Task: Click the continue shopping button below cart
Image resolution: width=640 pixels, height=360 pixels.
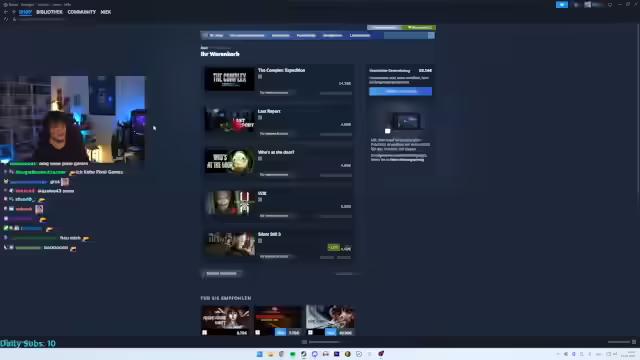Action: (222, 273)
